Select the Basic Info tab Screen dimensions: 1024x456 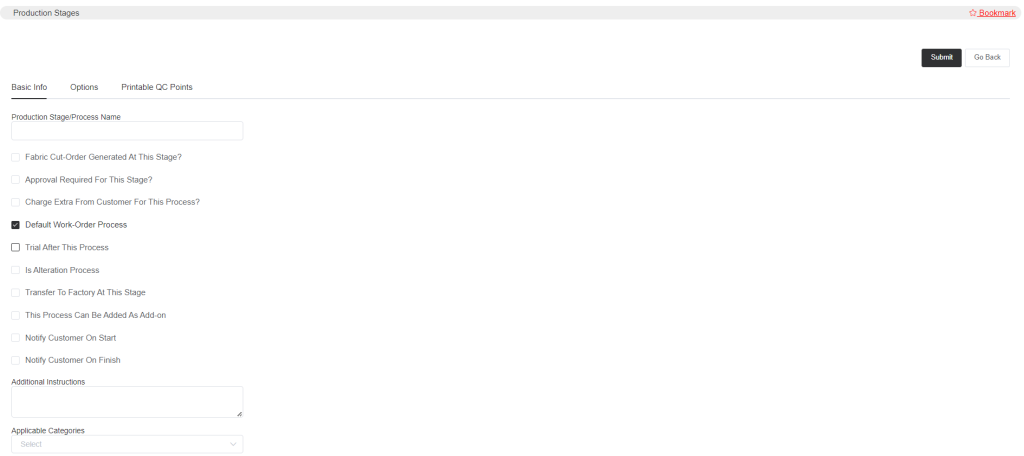(x=29, y=87)
